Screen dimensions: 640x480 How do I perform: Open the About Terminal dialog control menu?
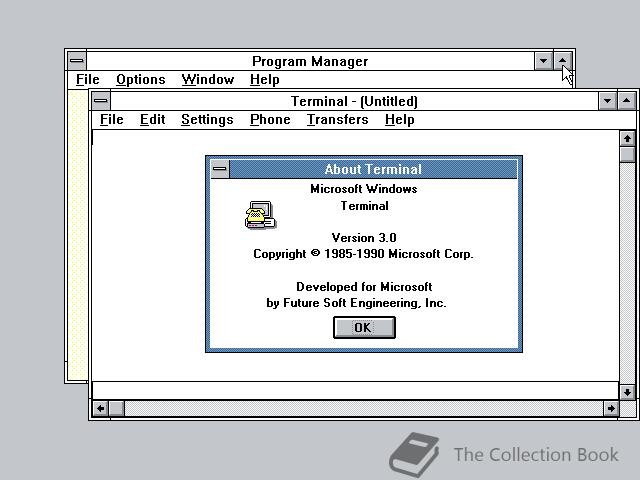(220, 169)
